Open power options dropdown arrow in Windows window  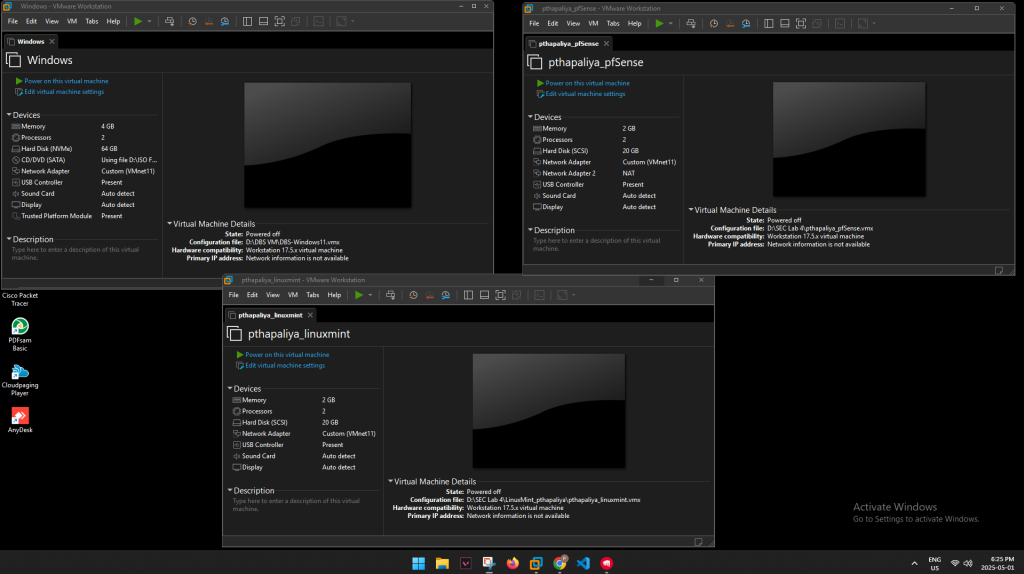tap(150, 21)
